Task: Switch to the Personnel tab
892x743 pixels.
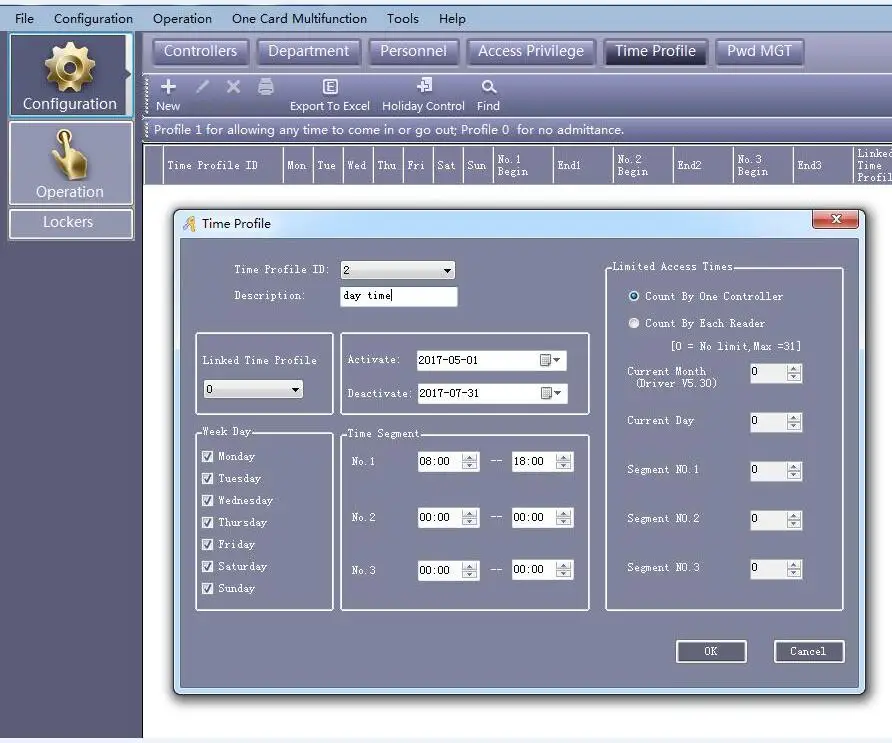Action: point(414,52)
